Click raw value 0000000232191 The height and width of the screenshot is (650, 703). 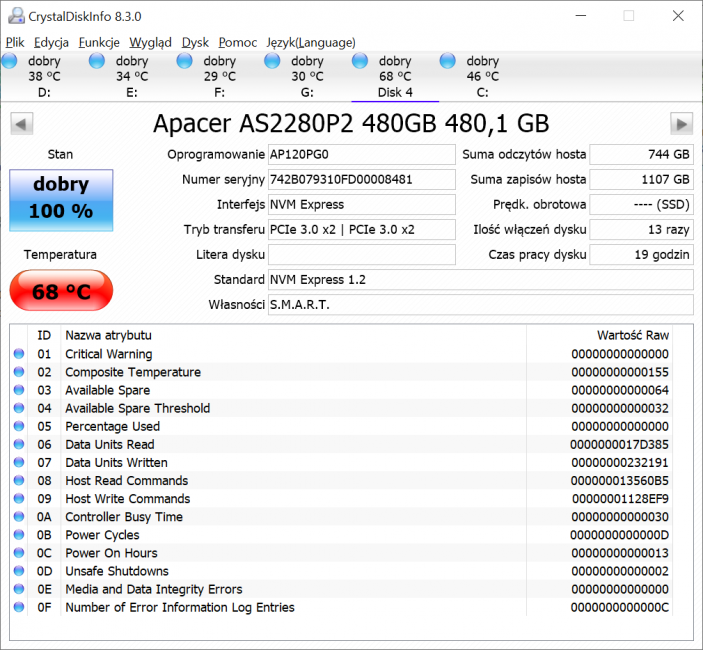(620, 463)
